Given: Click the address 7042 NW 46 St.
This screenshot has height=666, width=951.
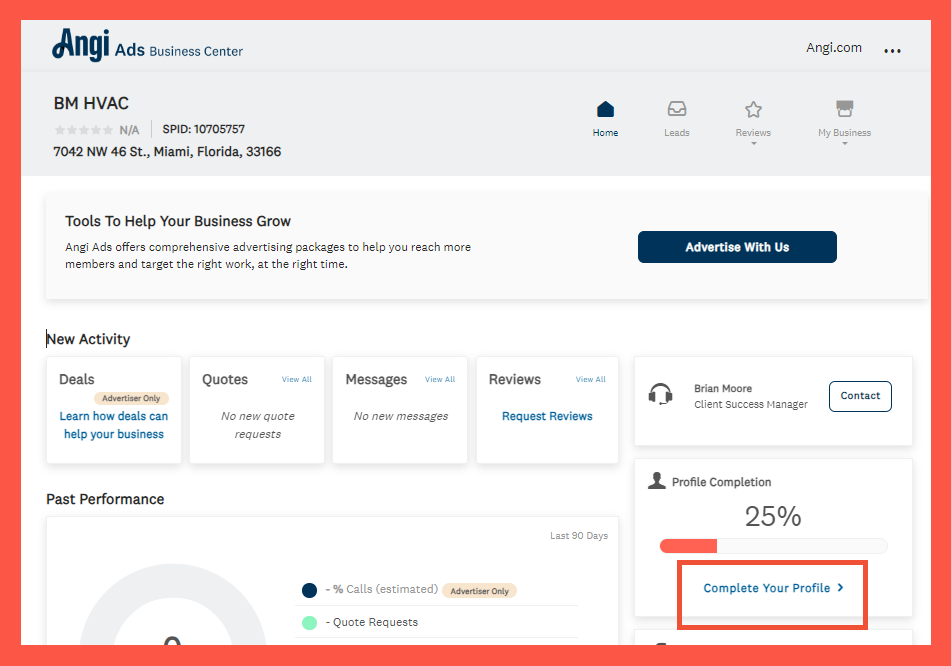Looking at the screenshot, I should pyautogui.click(x=167, y=152).
